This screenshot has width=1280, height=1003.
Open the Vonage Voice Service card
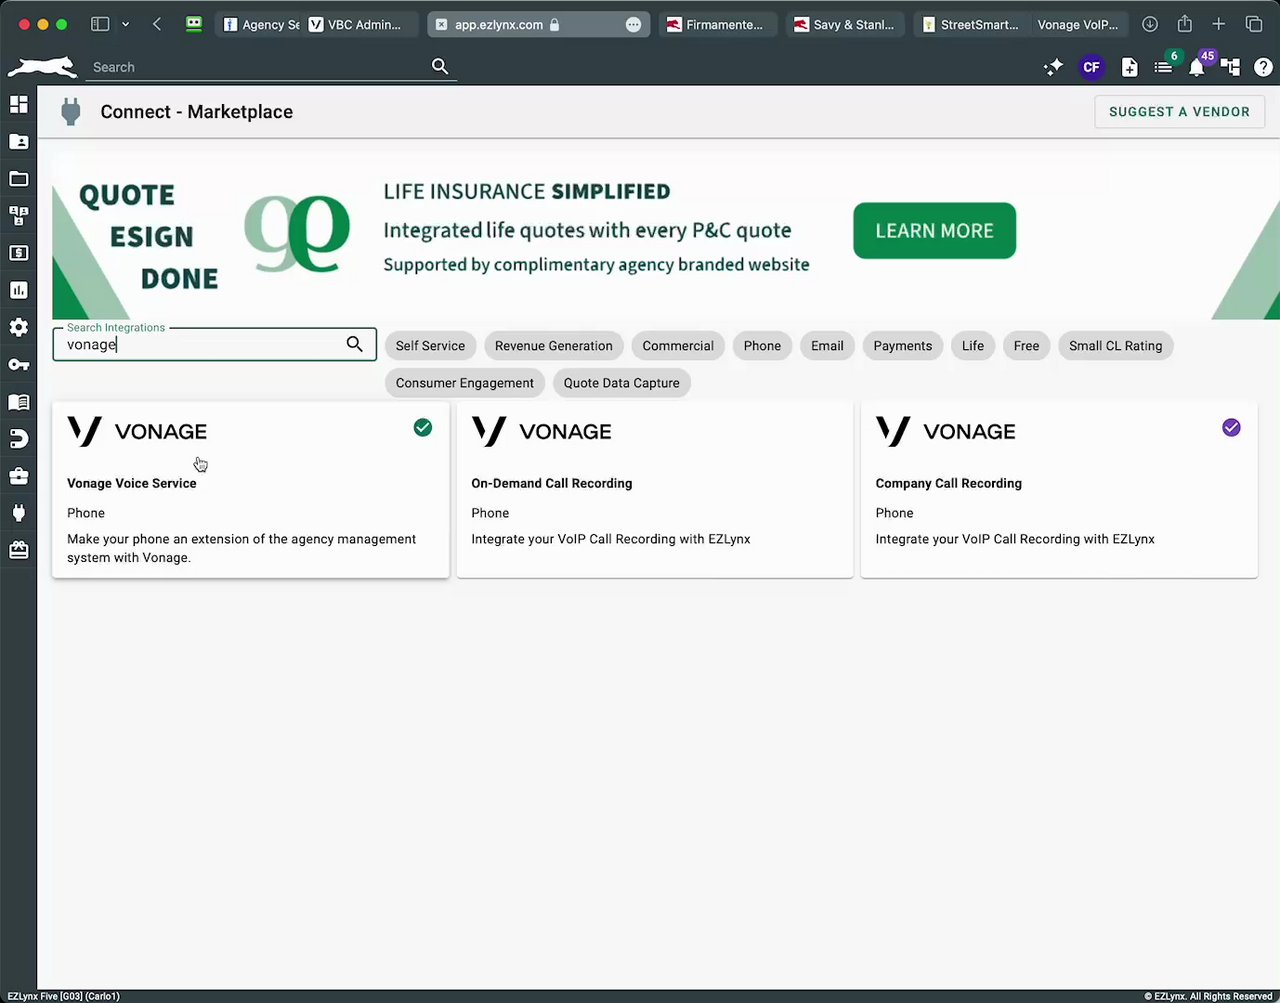tap(250, 490)
